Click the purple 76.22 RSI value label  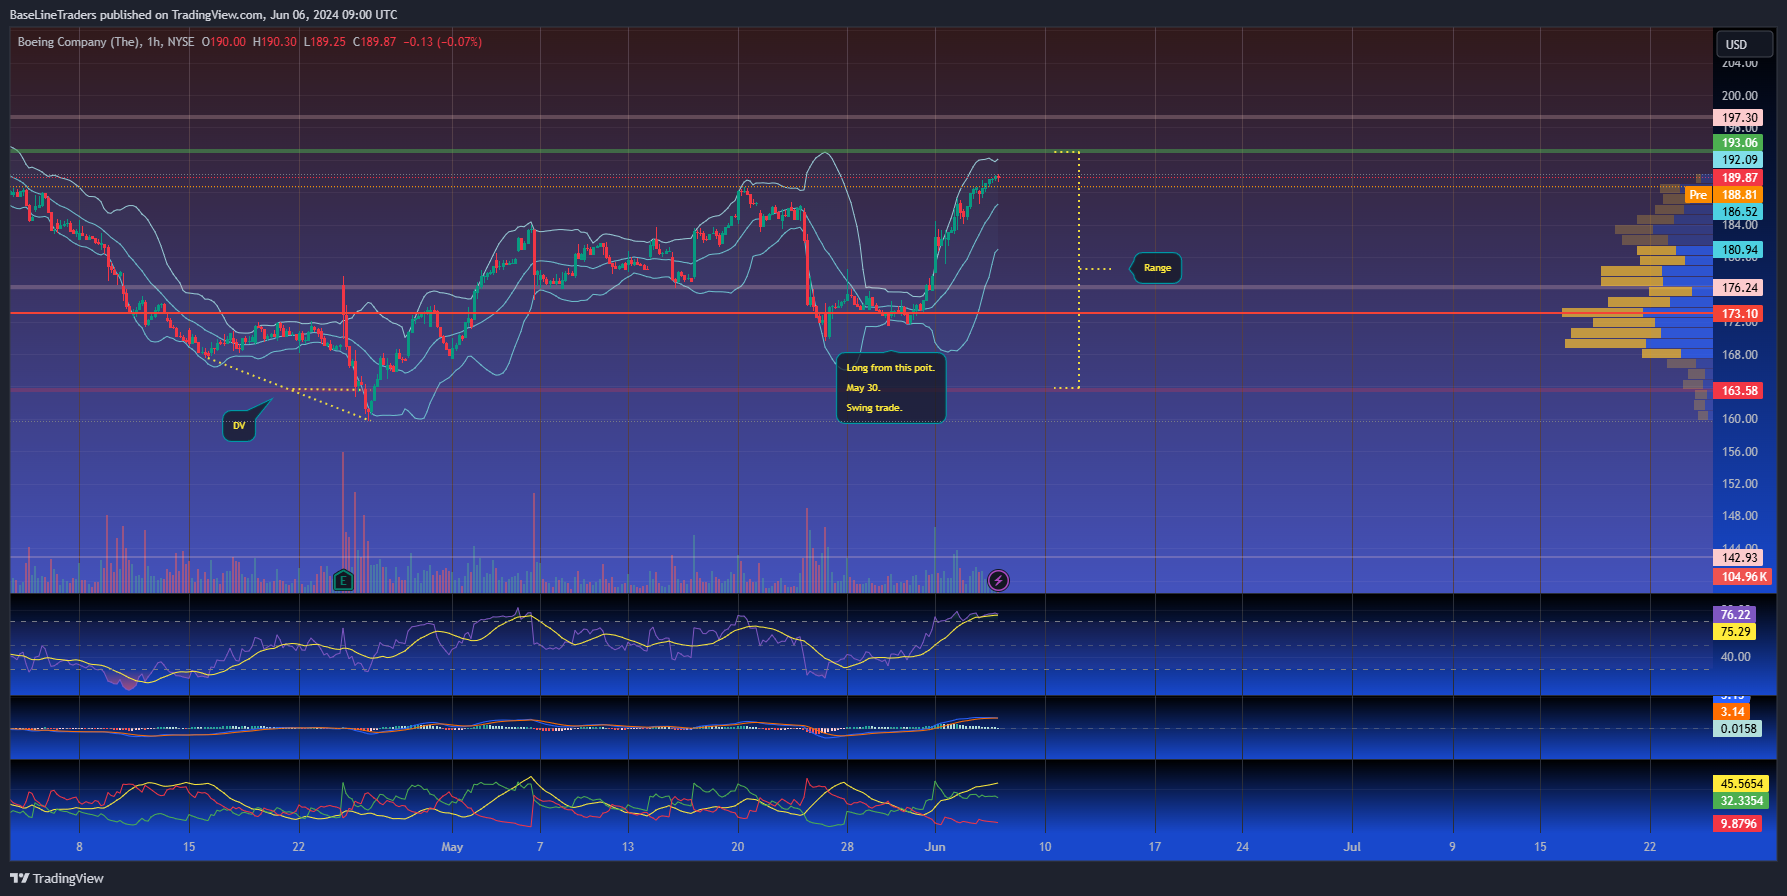(x=1735, y=615)
